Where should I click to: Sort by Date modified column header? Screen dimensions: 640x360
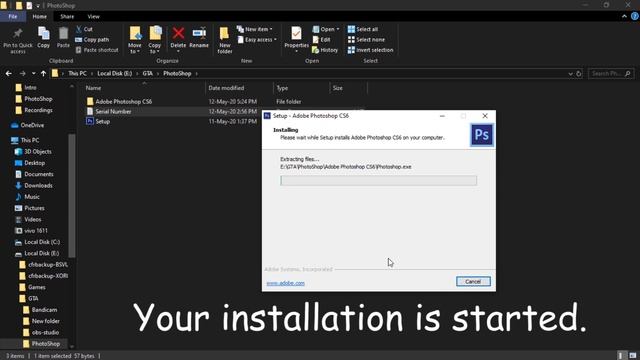(x=239, y=88)
